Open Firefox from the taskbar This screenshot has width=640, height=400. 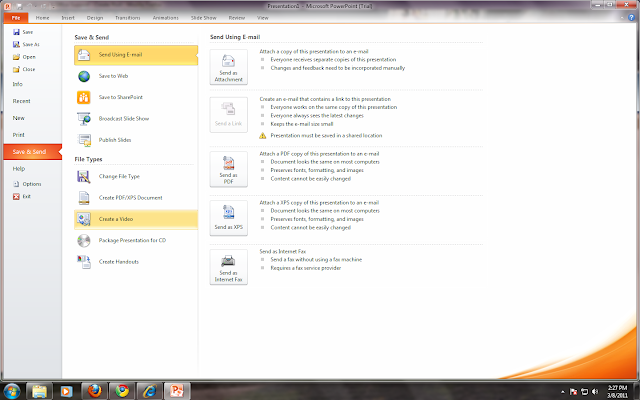94,391
